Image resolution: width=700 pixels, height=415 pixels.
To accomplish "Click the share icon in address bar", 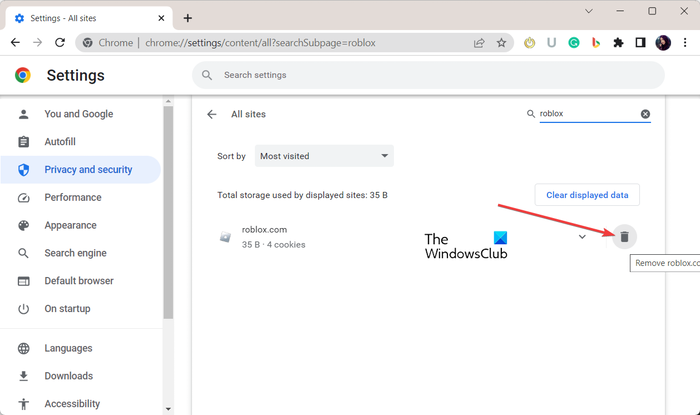I will pyautogui.click(x=479, y=43).
